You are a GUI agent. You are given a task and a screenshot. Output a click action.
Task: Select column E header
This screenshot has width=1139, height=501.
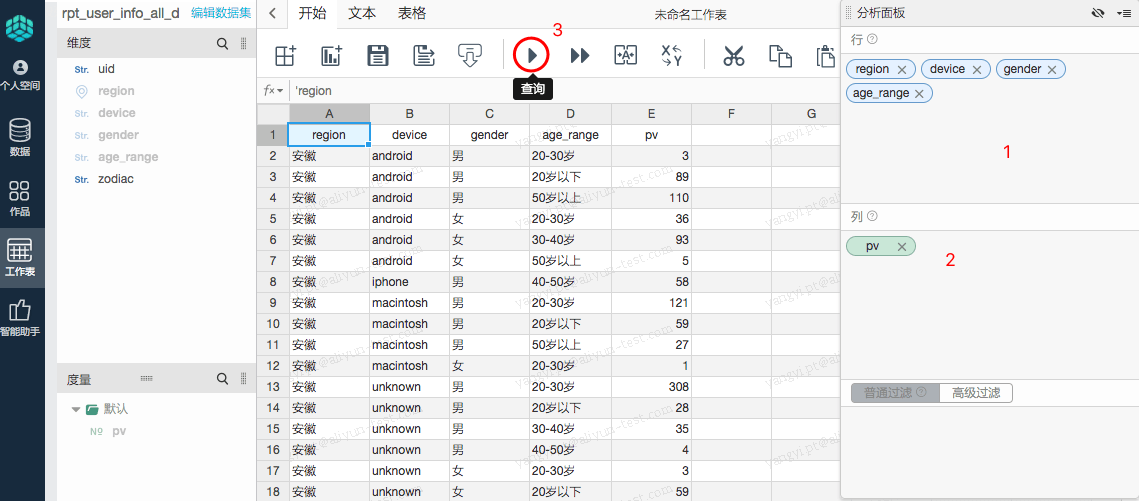[652, 113]
